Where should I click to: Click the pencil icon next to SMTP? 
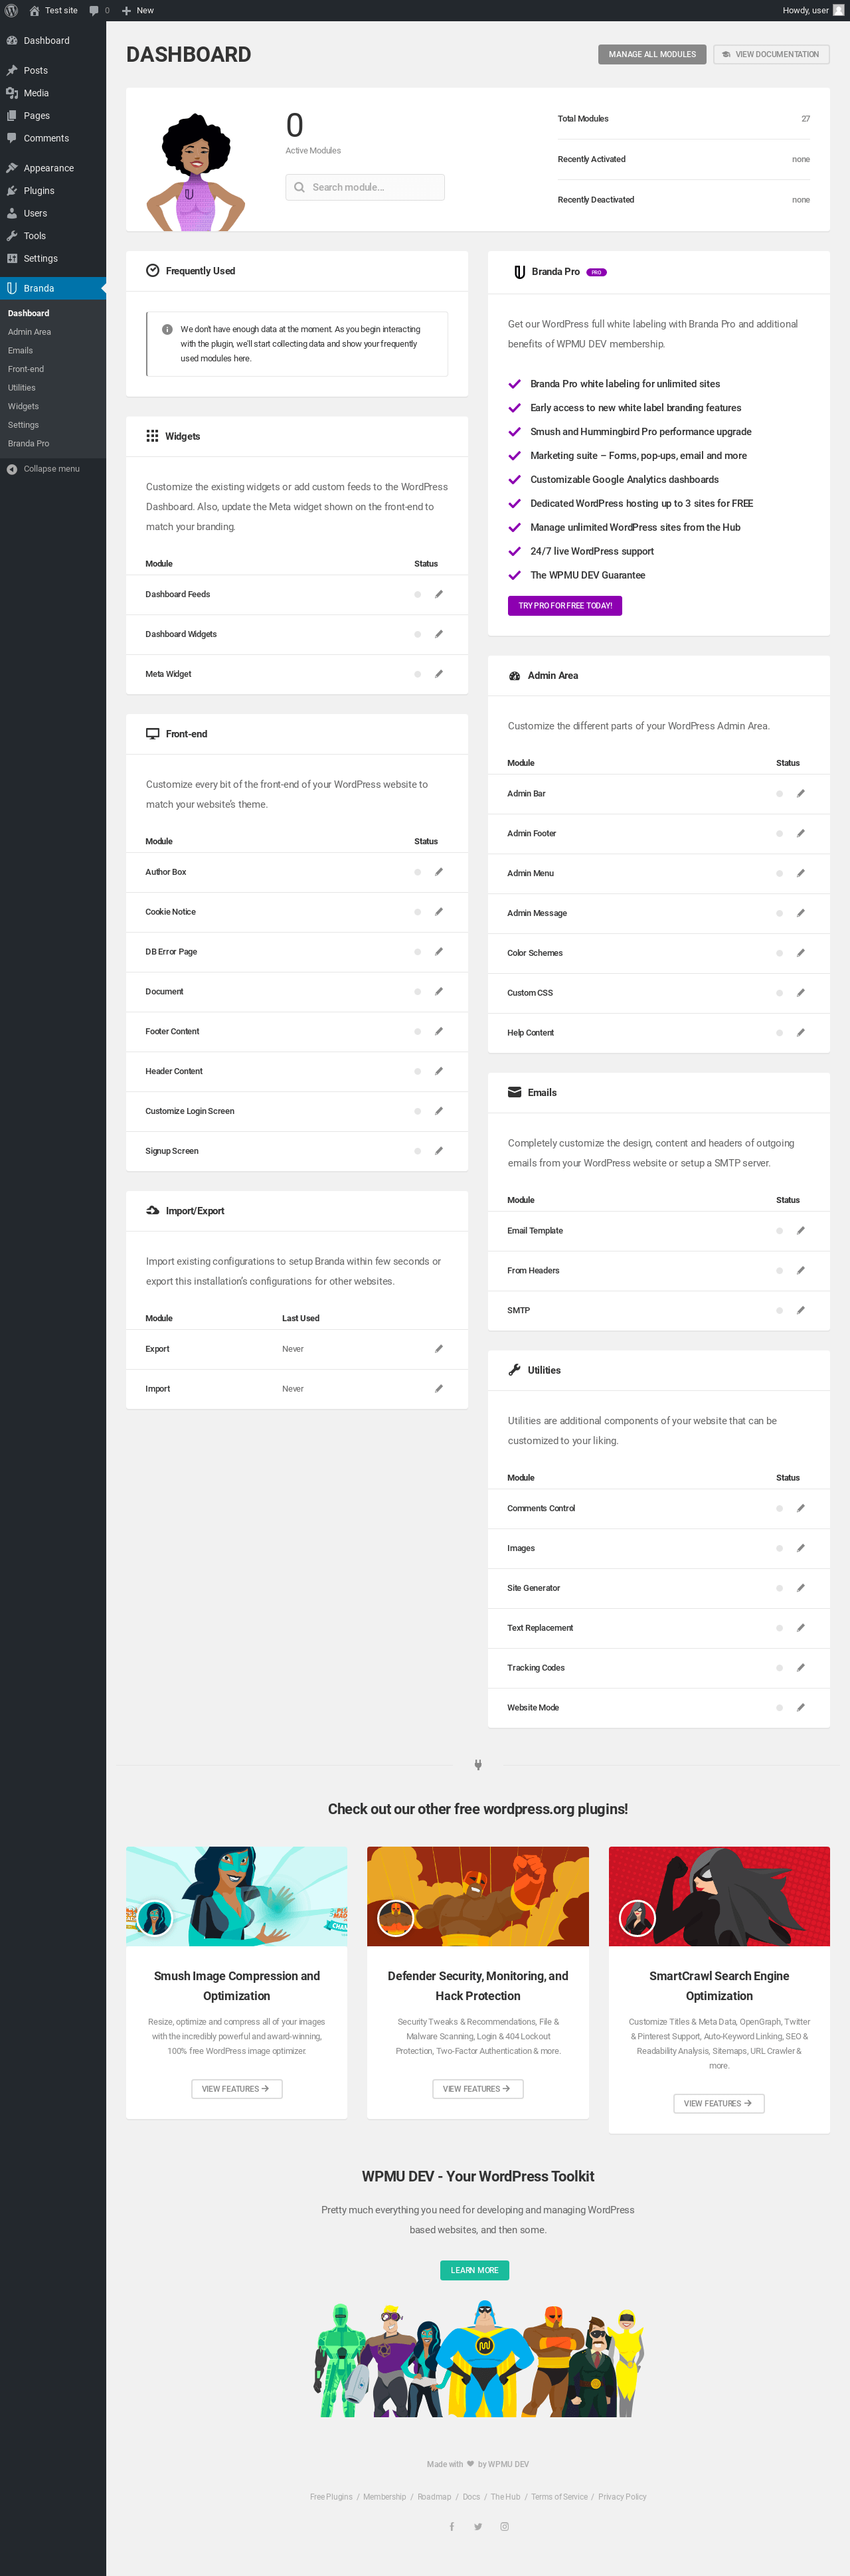(x=800, y=1310)
